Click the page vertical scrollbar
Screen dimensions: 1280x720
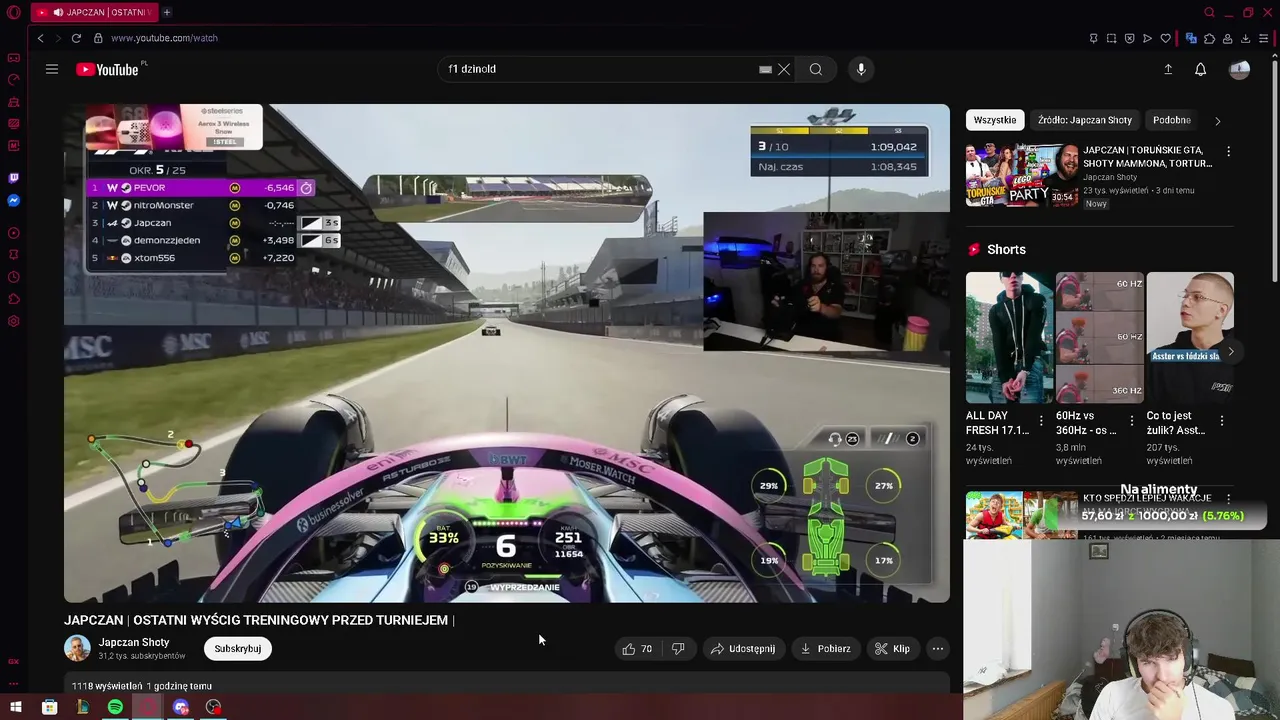tap(1274, 170)
